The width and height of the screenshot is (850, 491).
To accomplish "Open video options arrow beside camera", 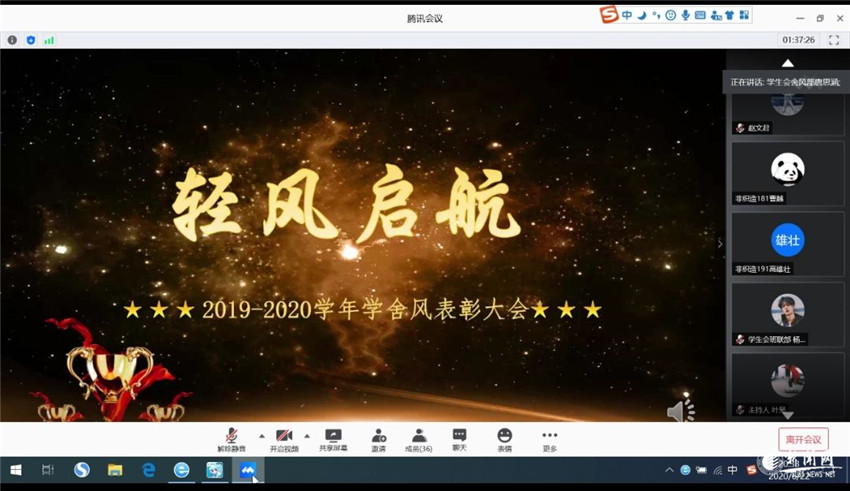I will [x=307, y=436].
